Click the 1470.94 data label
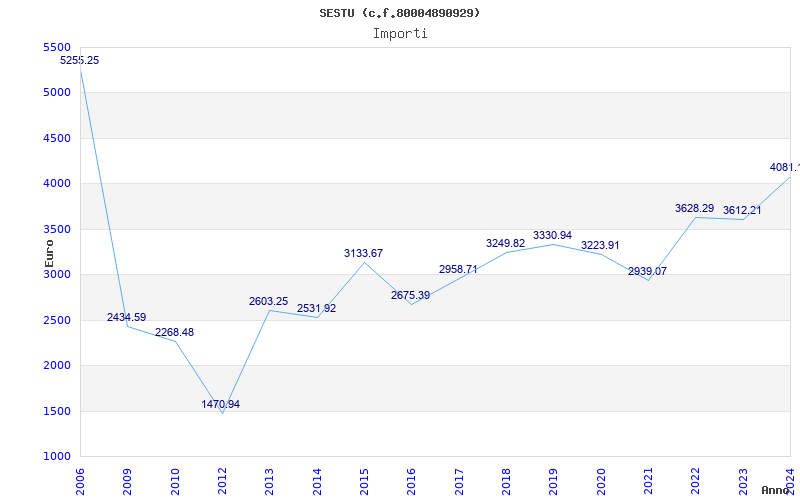 click(220, 404)
